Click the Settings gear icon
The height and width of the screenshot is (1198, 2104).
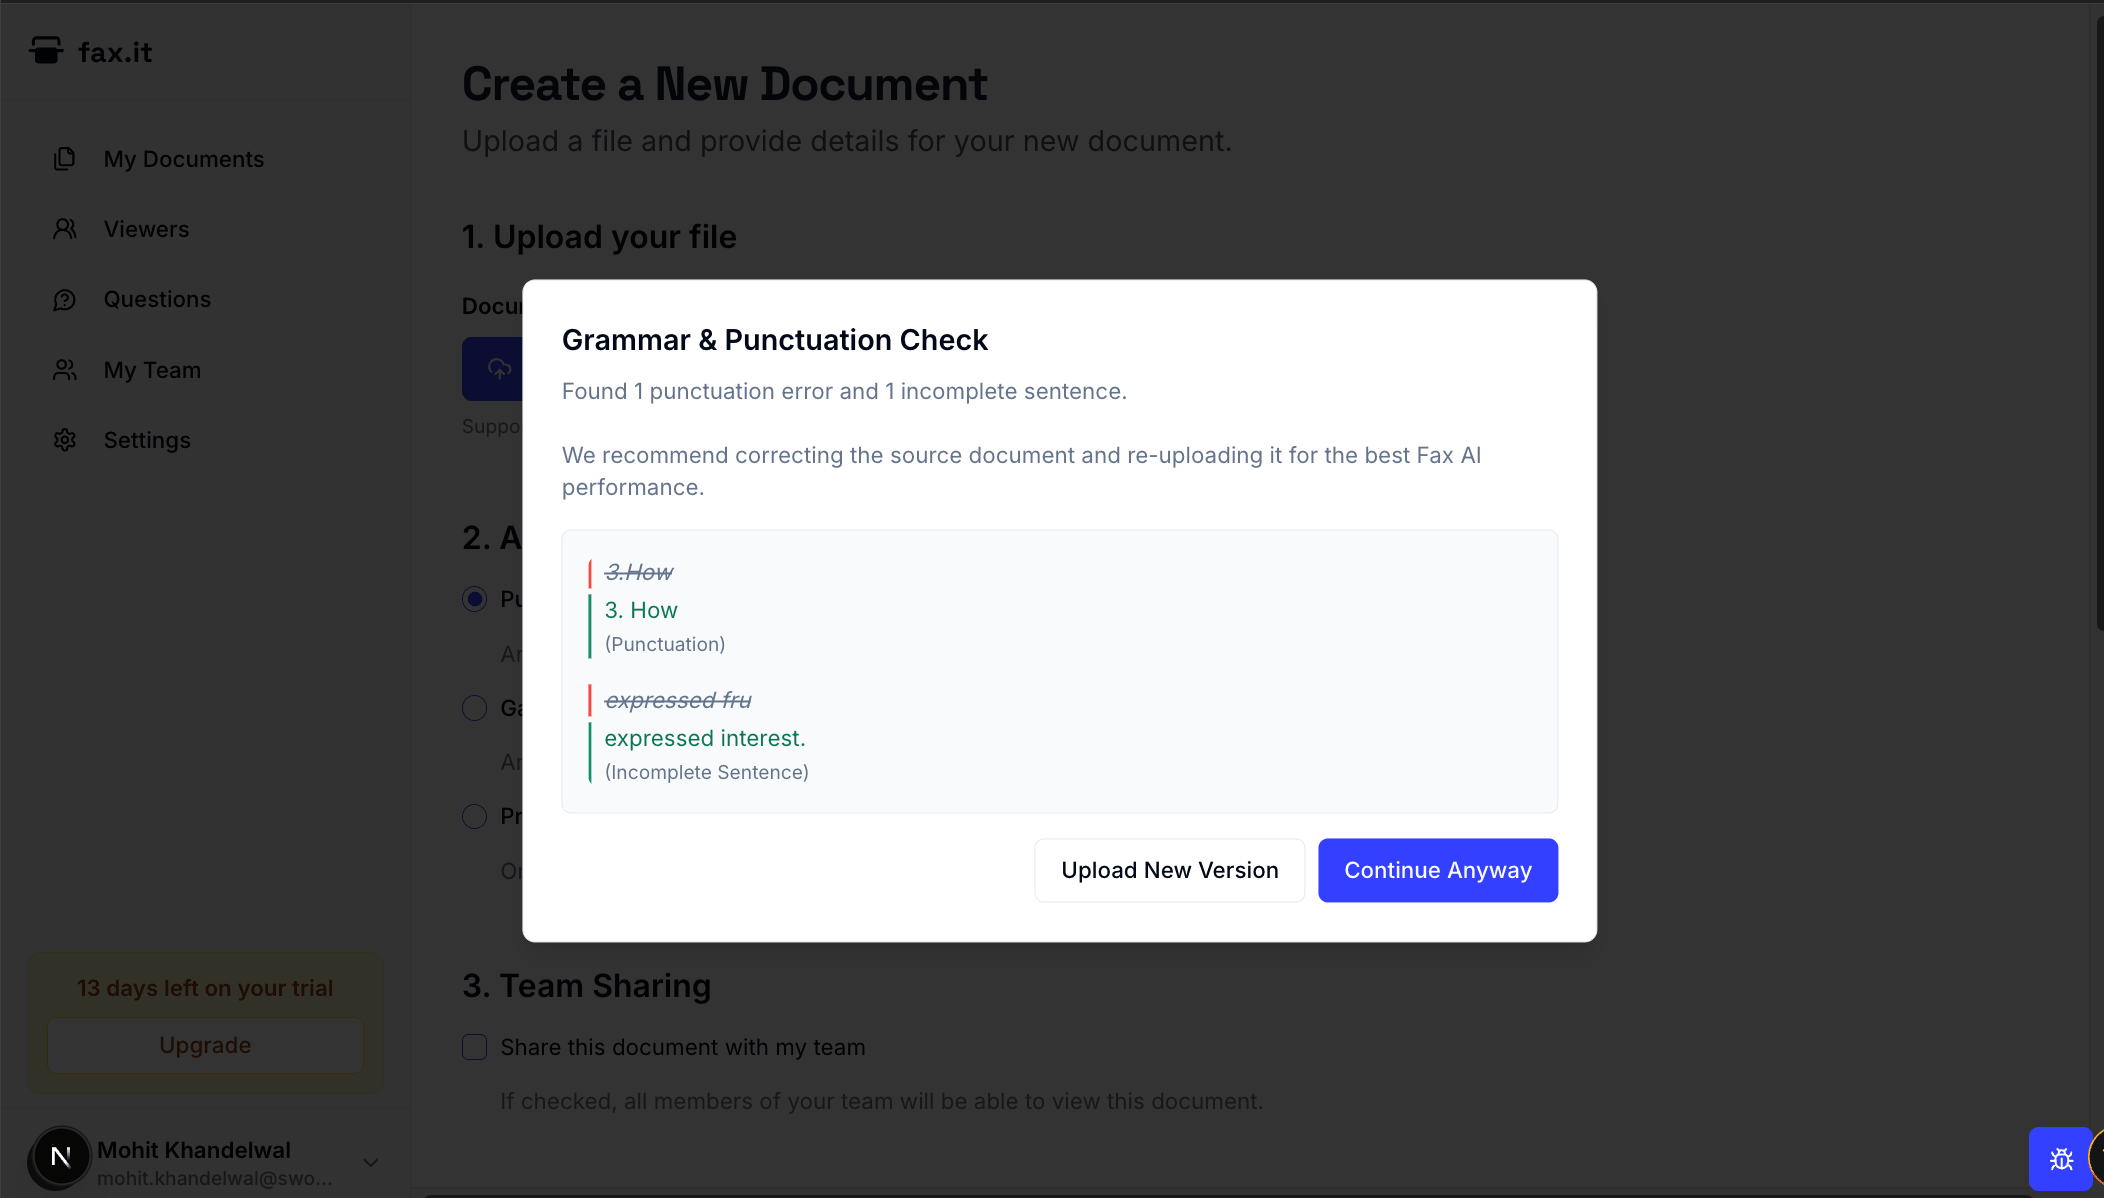click(x=65, y=440)
